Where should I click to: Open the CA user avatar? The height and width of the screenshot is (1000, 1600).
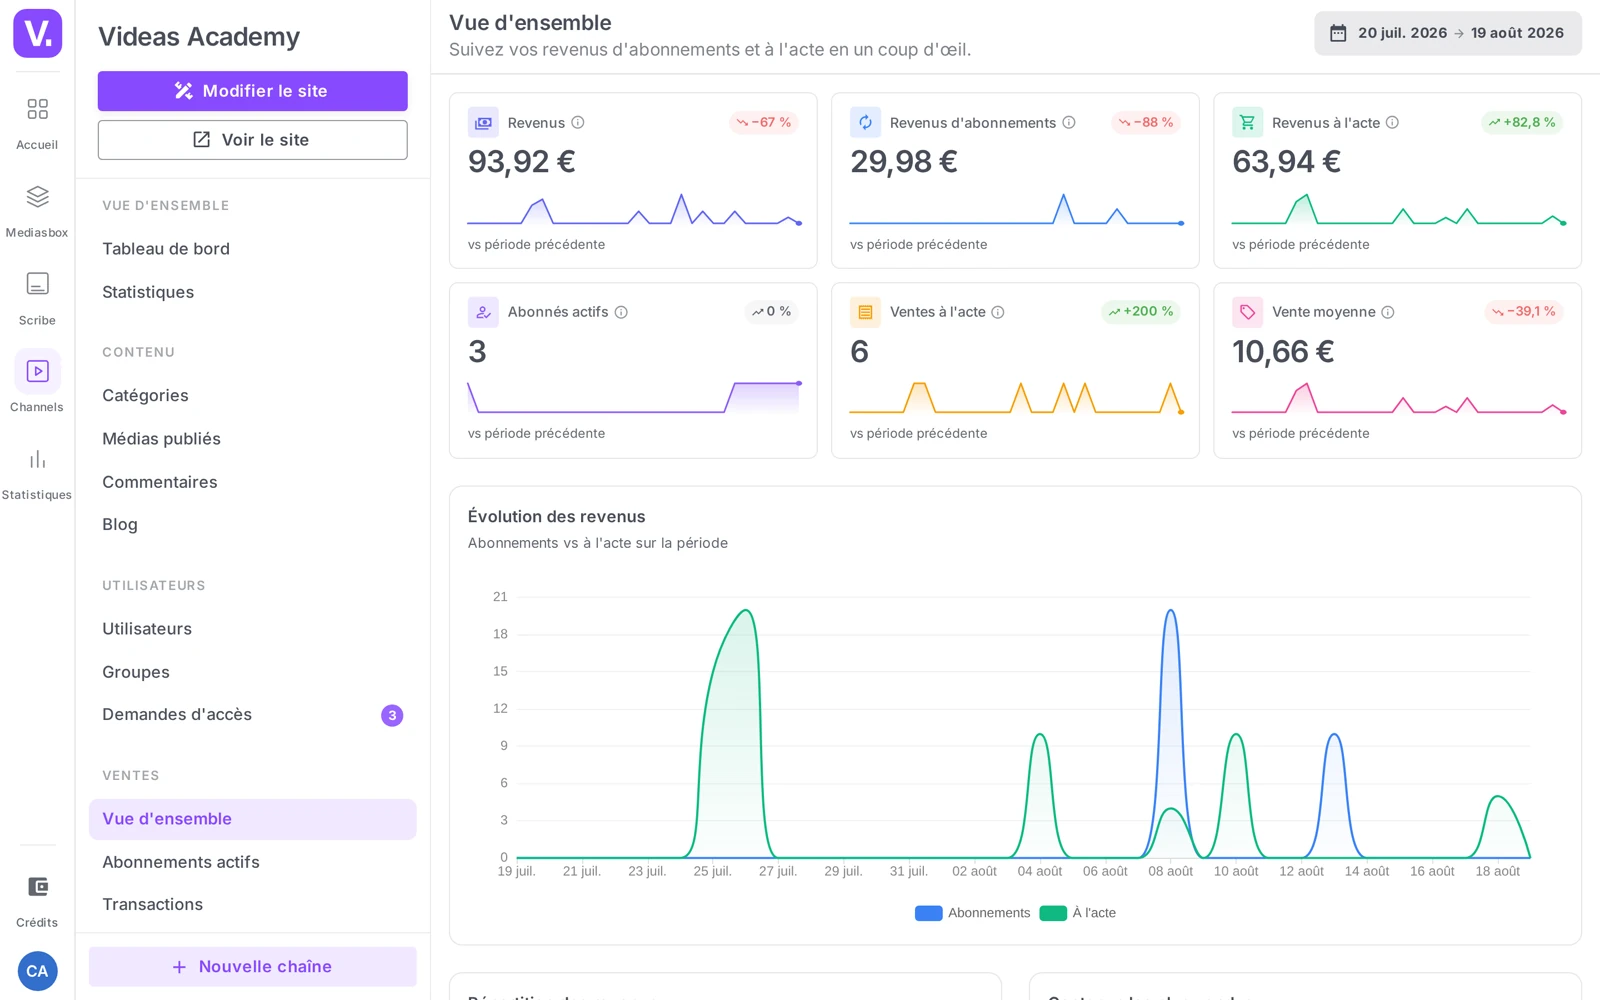click(37, 971)
